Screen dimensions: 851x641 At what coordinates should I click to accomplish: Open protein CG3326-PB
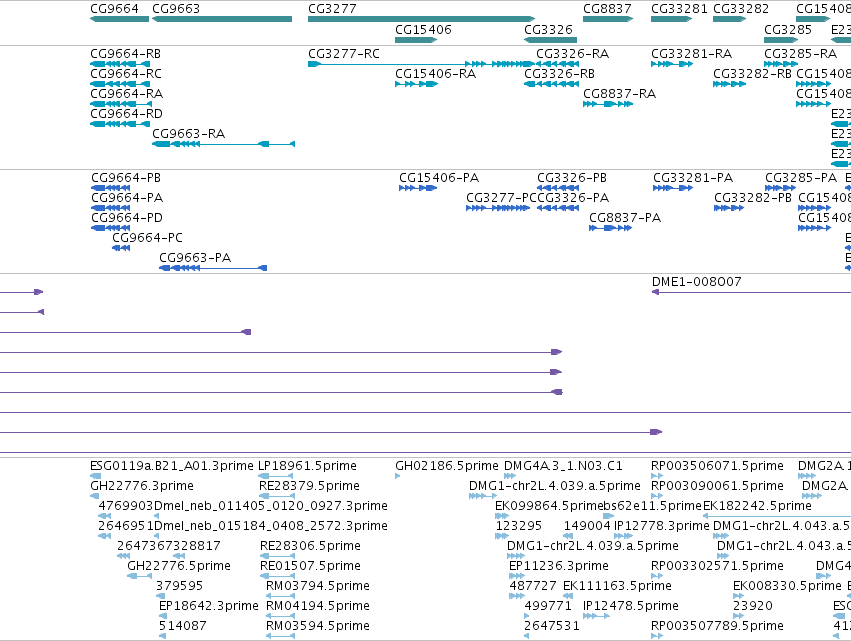572,178
